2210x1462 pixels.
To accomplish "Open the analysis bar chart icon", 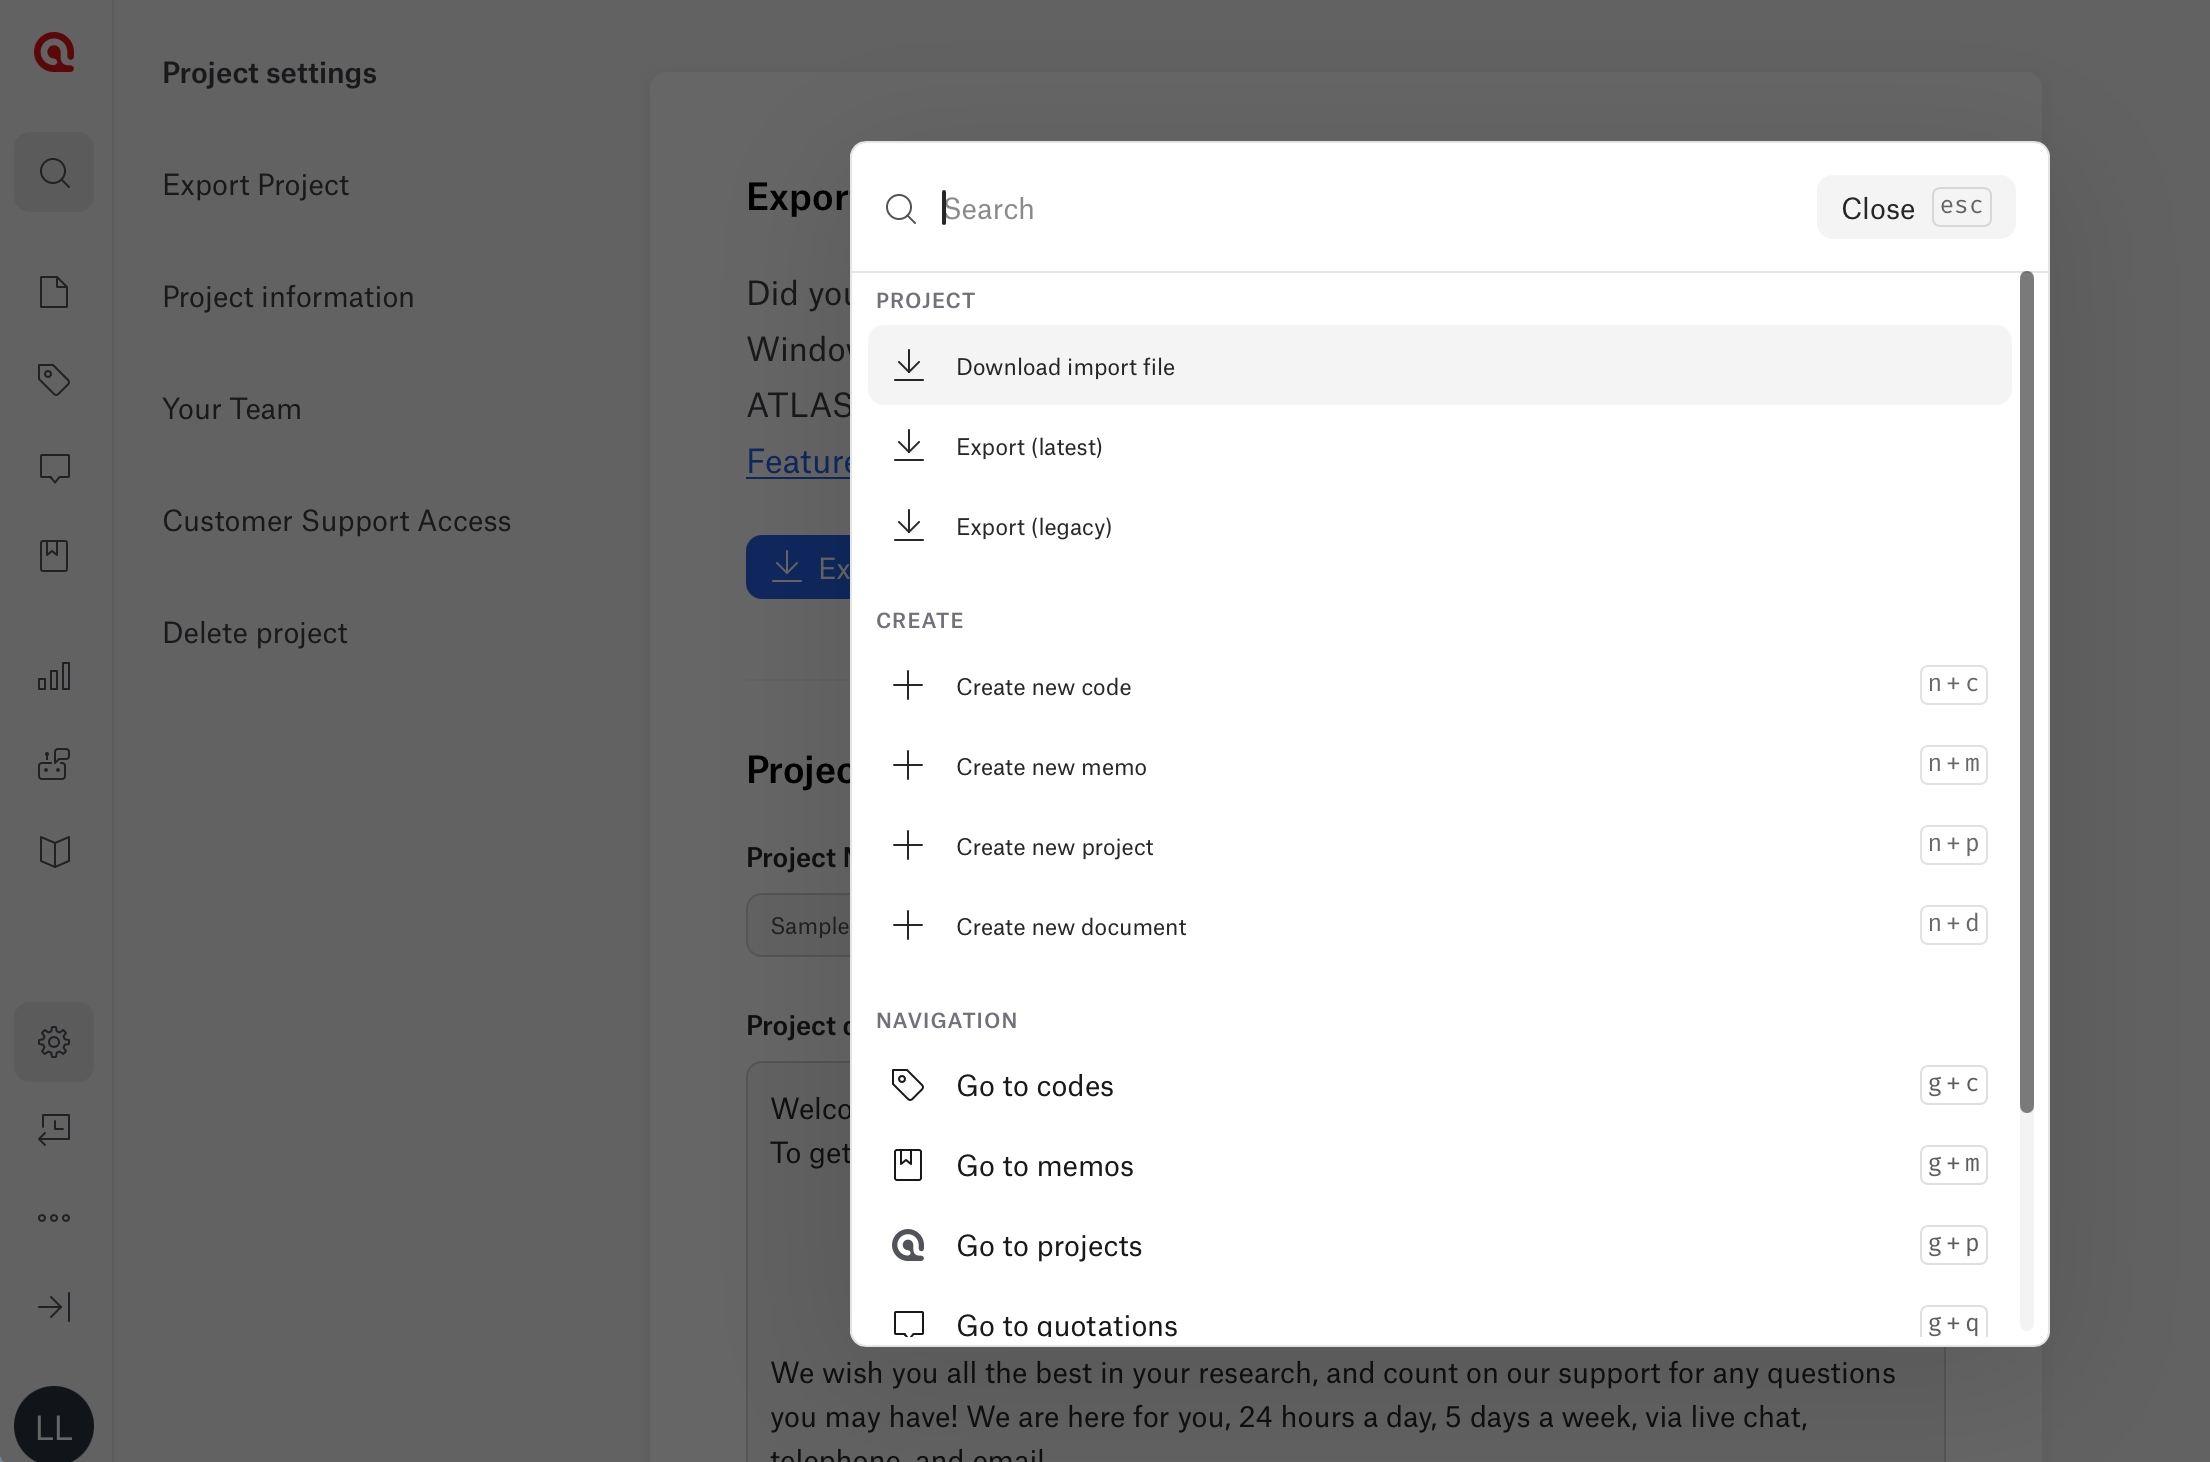I will pos(54,677).
